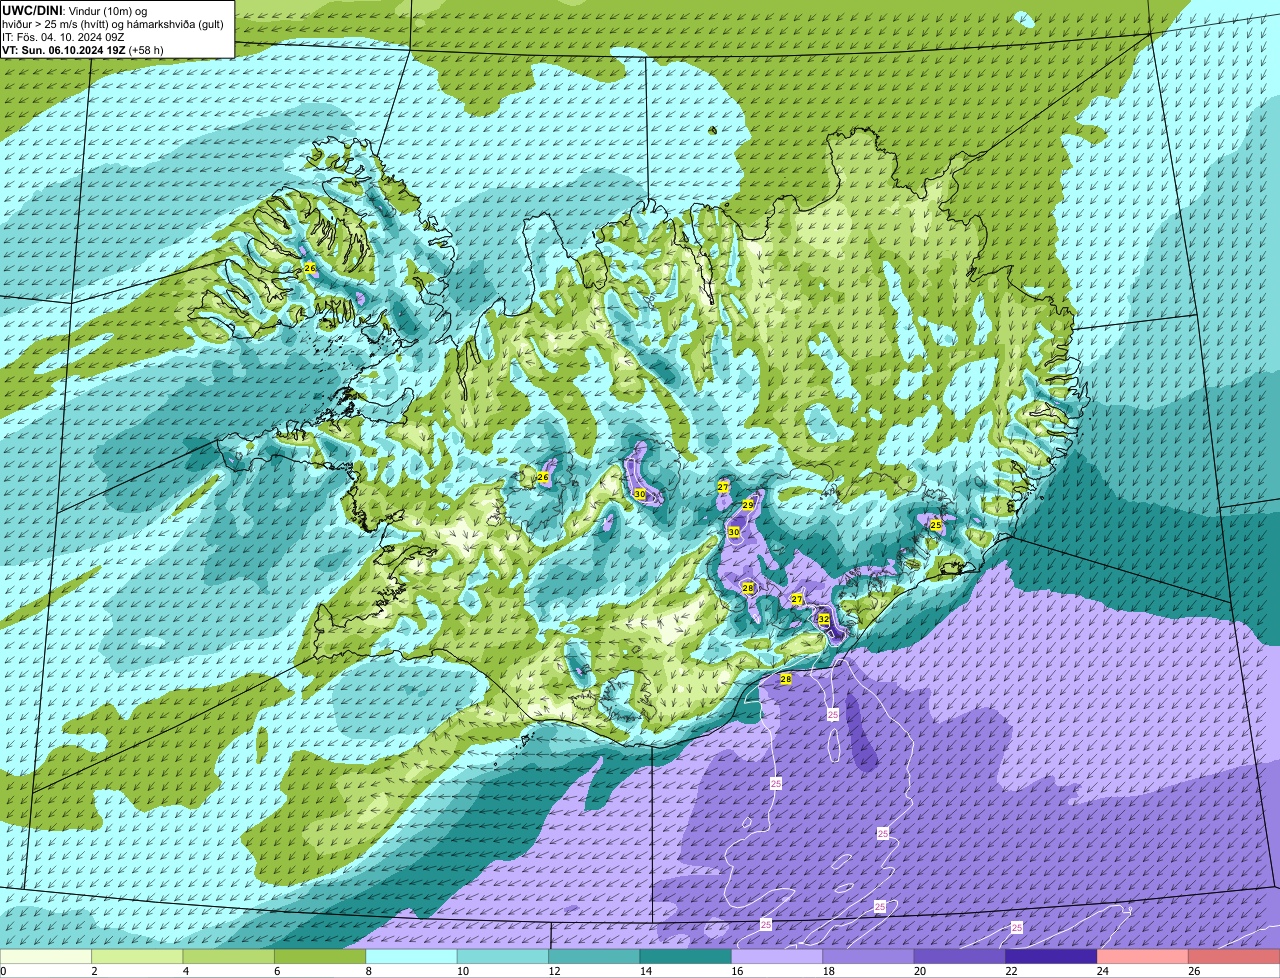The height and width of the screenshot is (978, 1280).
Task: Click the yellow '27' marker directly left of '29'
Action: [723, 486]
